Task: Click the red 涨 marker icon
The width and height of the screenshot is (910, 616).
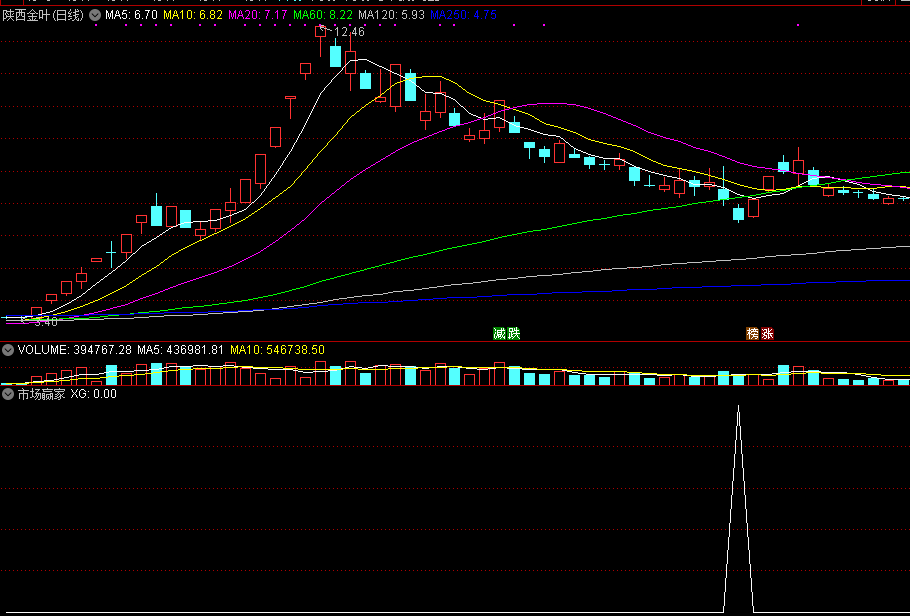Action: click(767, 333)
